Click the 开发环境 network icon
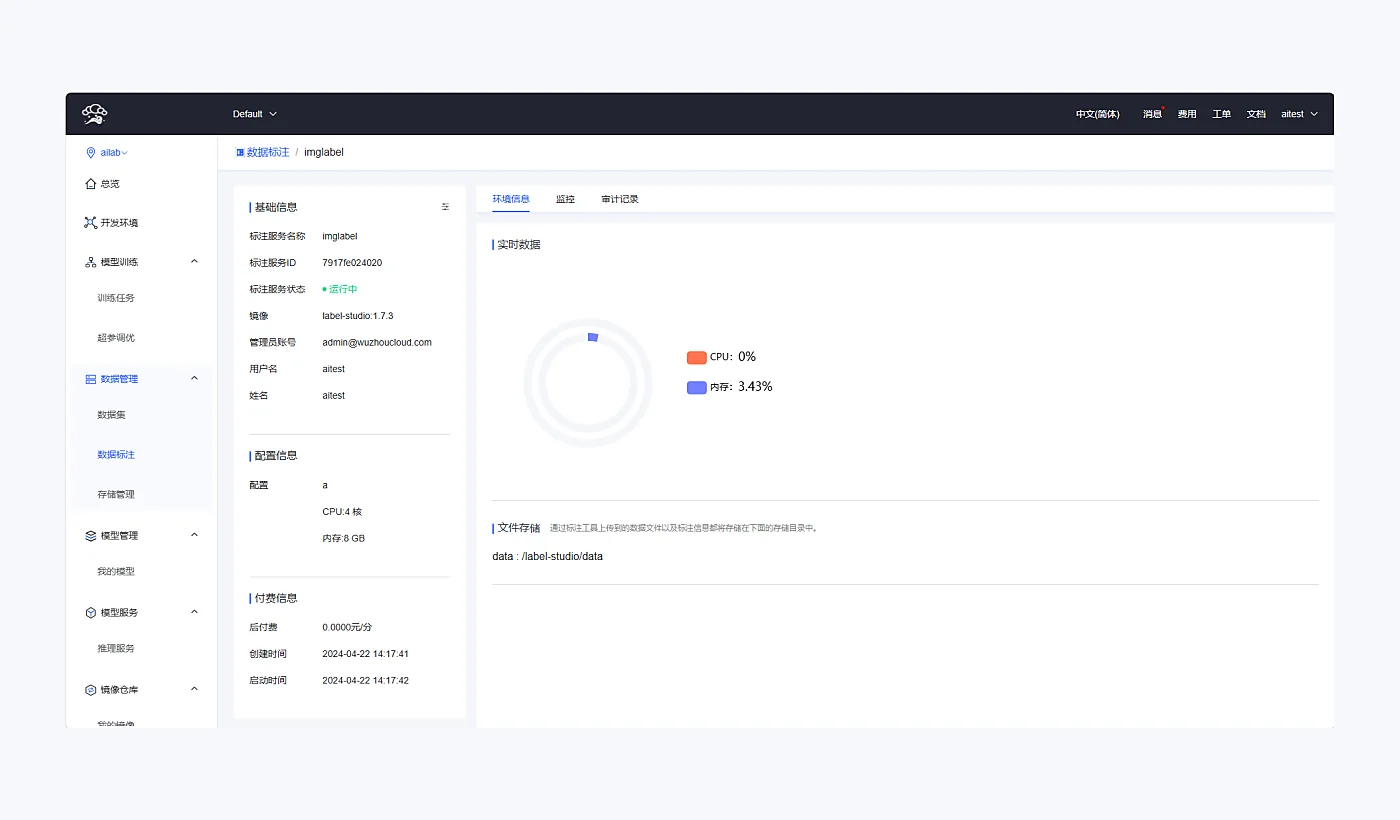 pyautogui.click(x=91, y=223)
